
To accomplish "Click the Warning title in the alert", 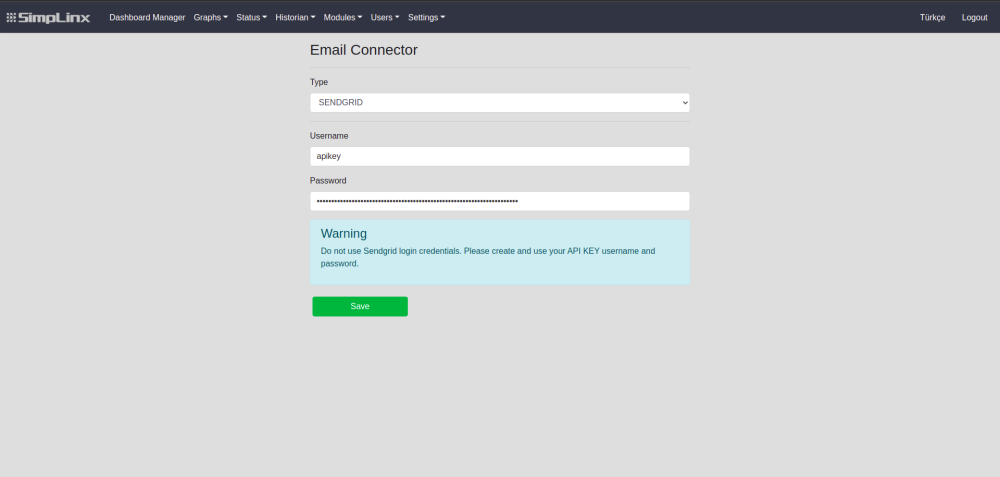I will (344, 234).
